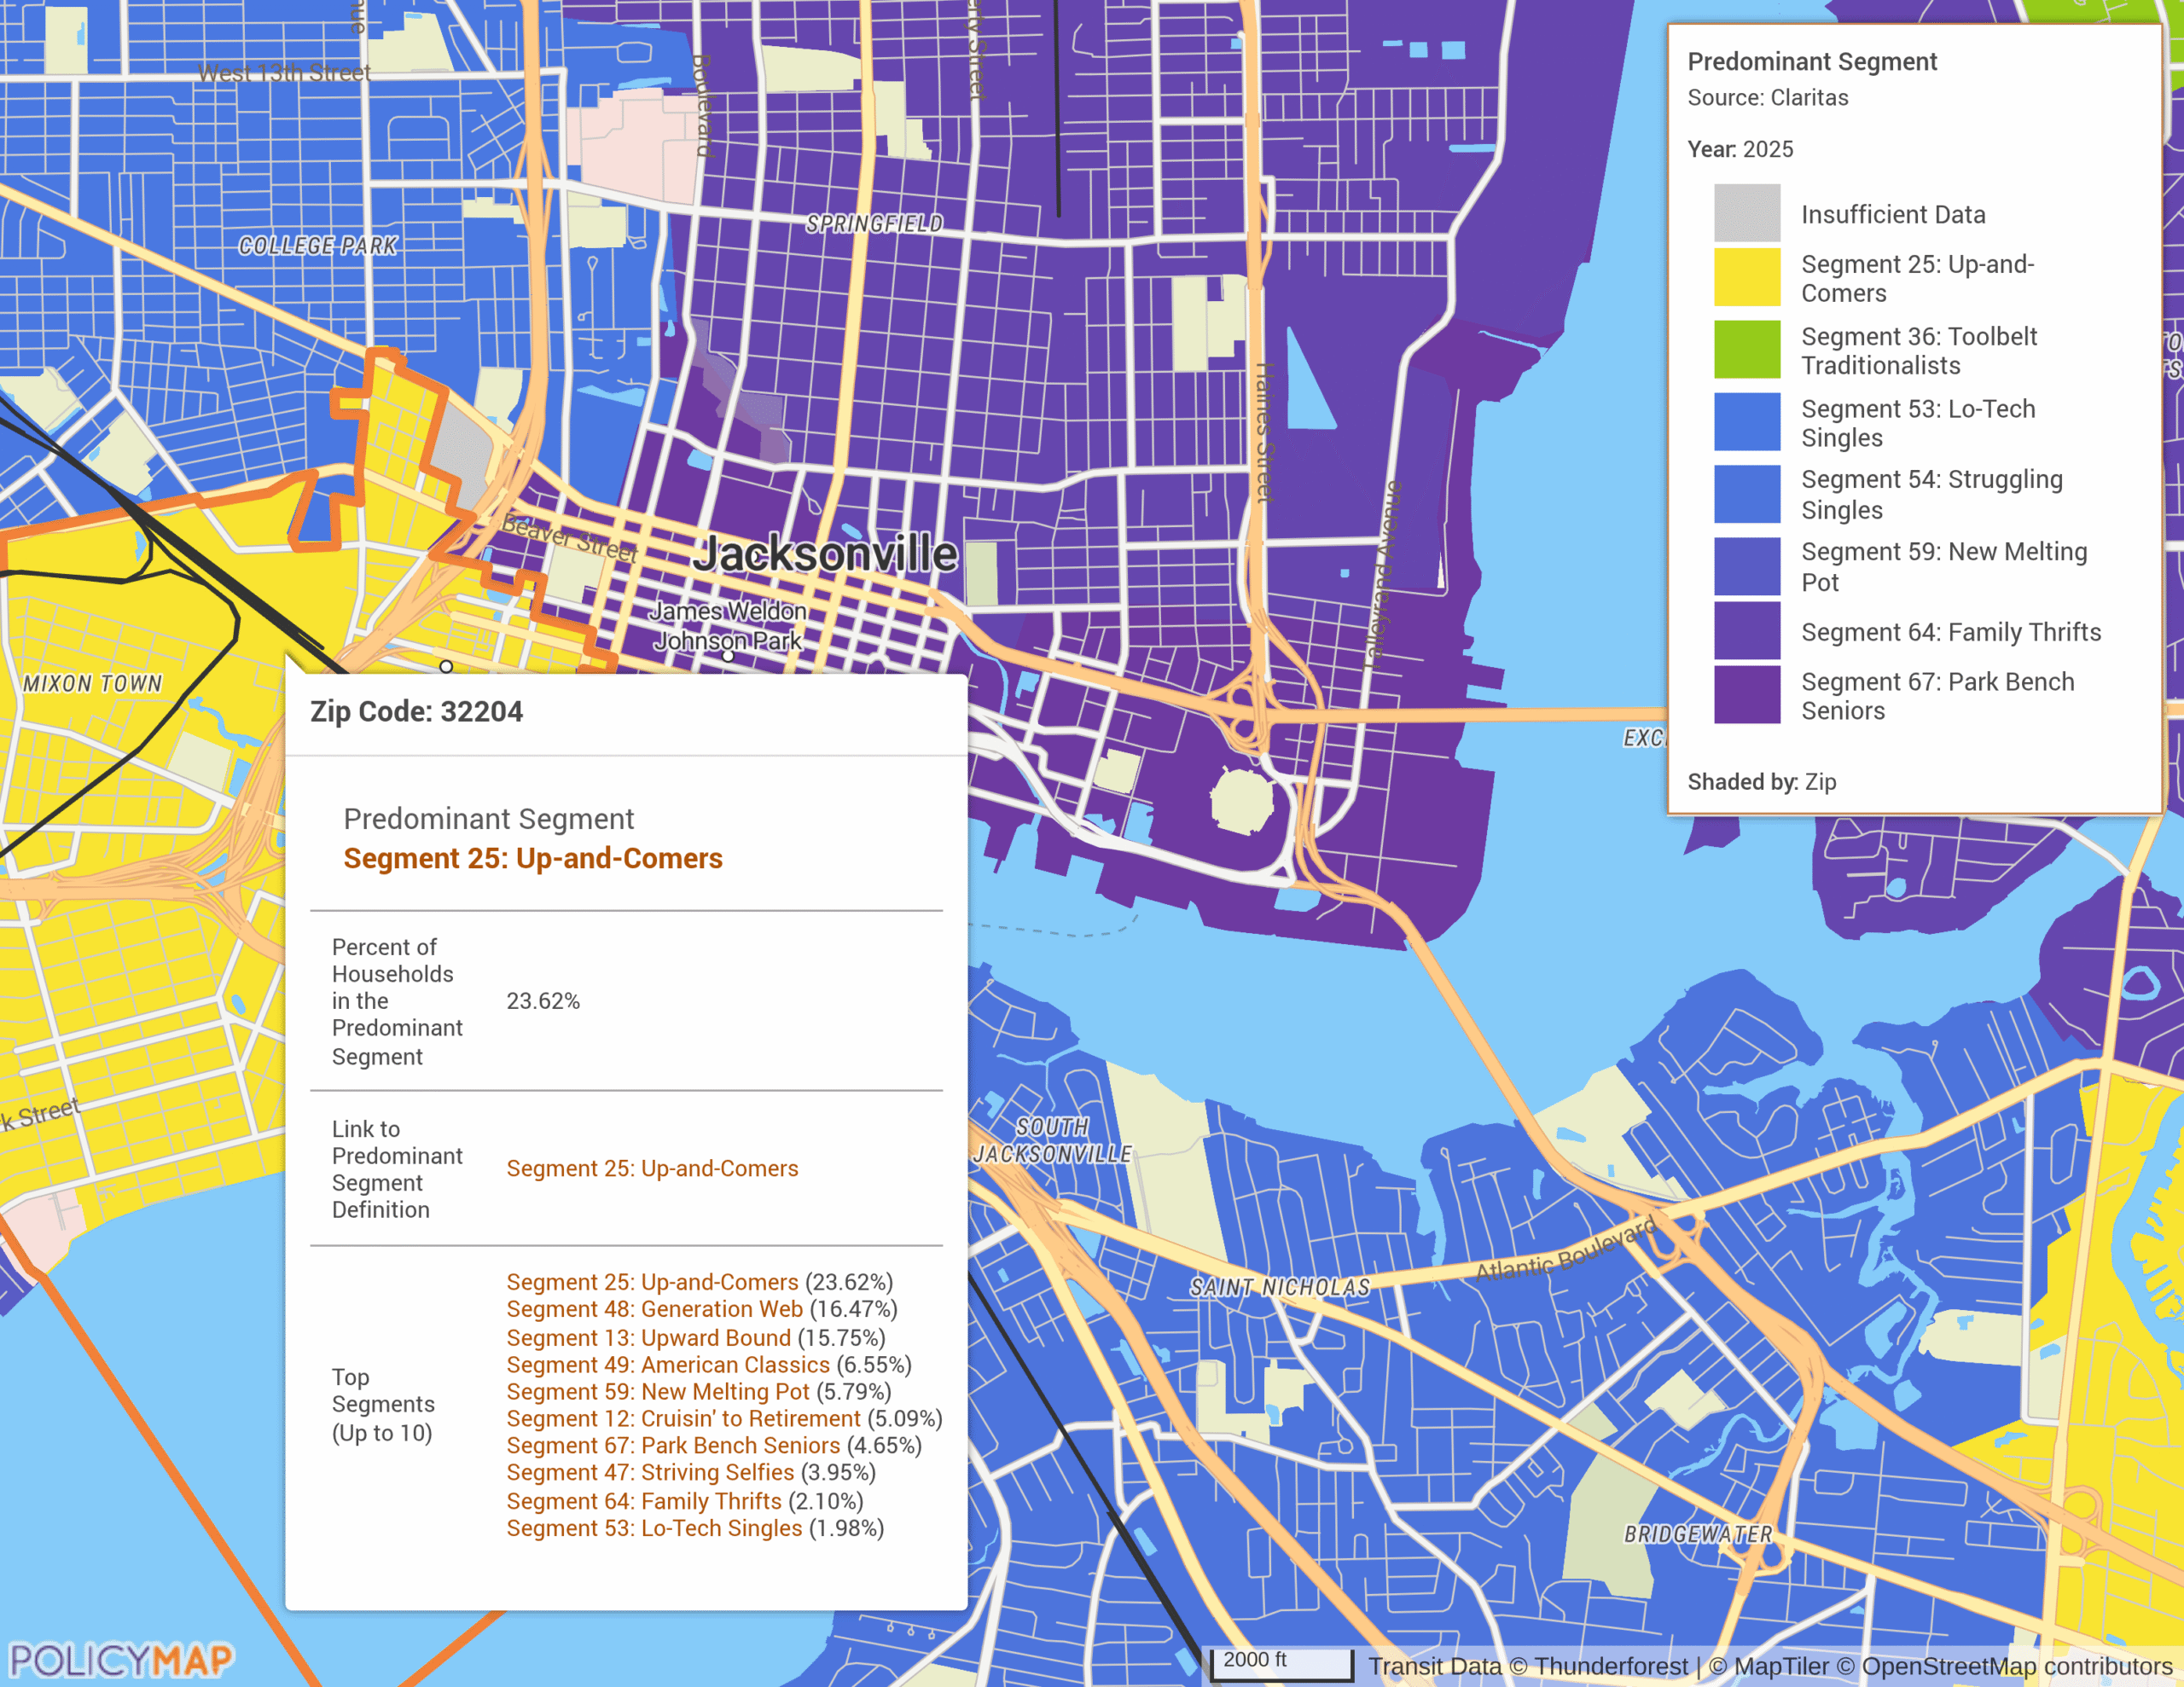This screenshot has height=1687, width=2184.
Task: Click the OpenStreetMap contributors attribution
Action: [x=2016, y=1666]
